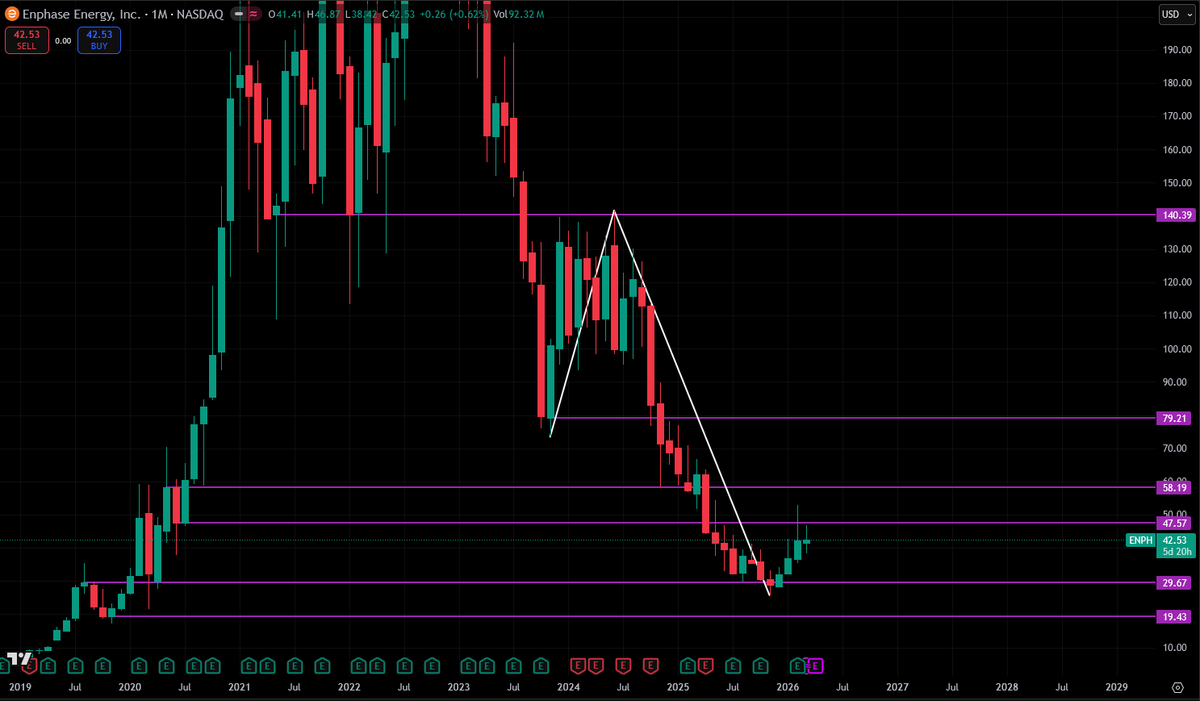1200x701 pixels.
Task: Click the 2021 time axis label
Action: pos(239,688)
